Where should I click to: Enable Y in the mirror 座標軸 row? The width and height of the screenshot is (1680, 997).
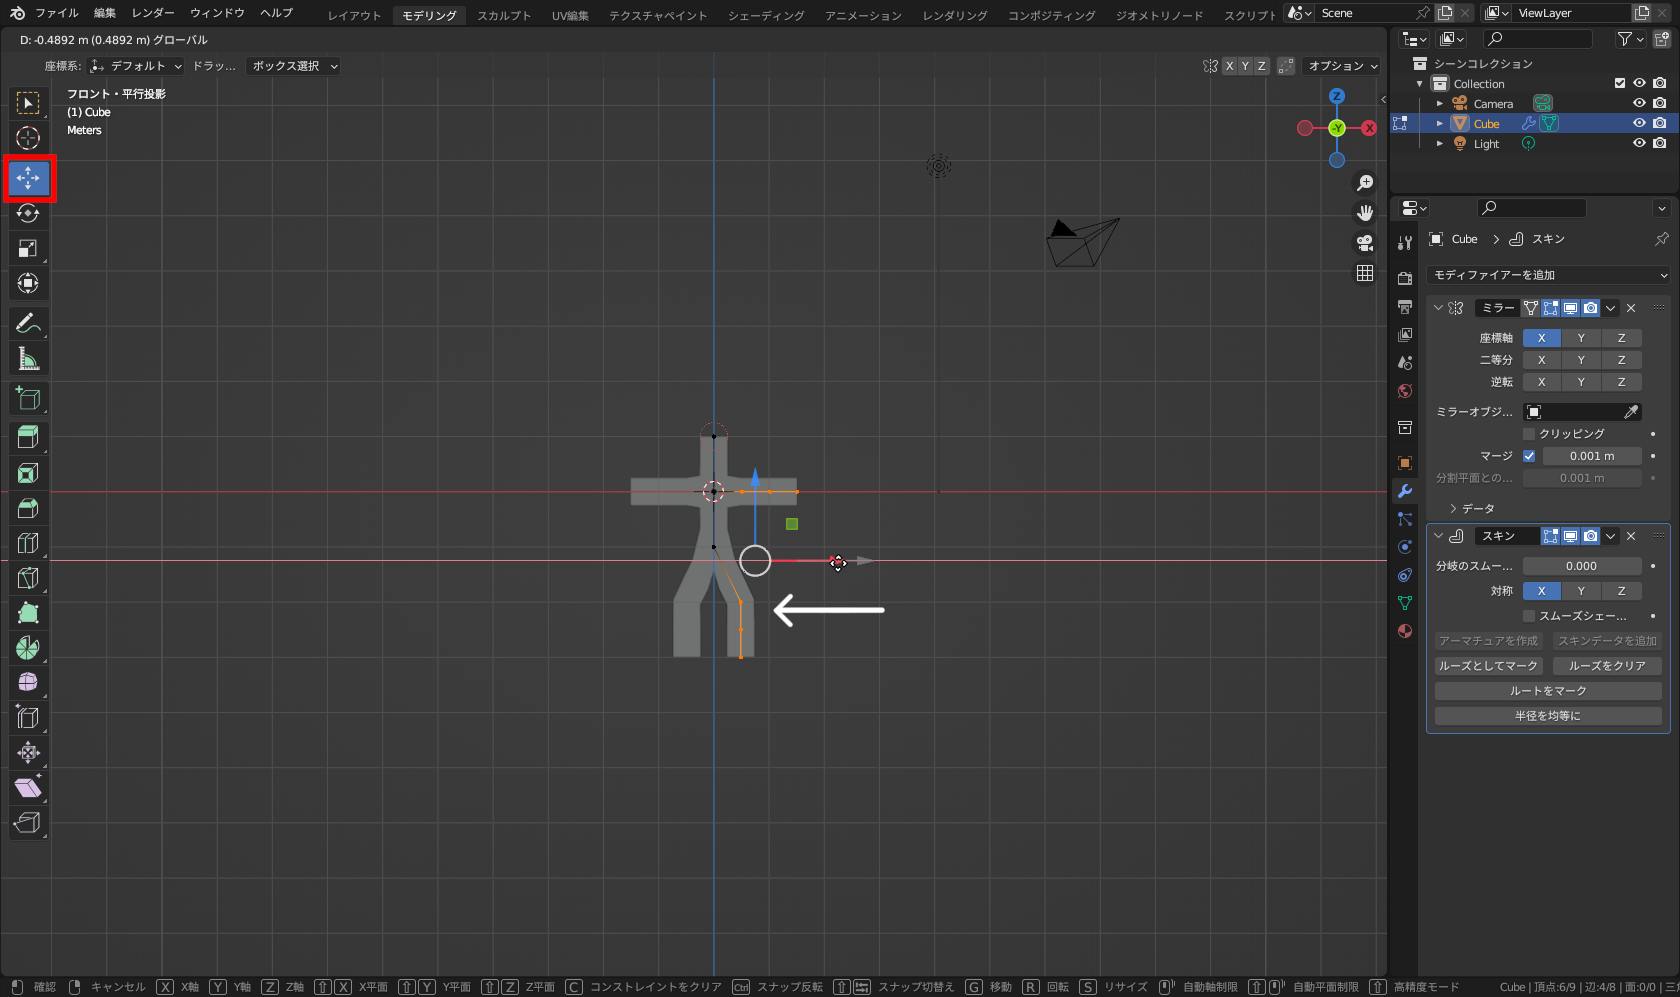click(1581, 338)
